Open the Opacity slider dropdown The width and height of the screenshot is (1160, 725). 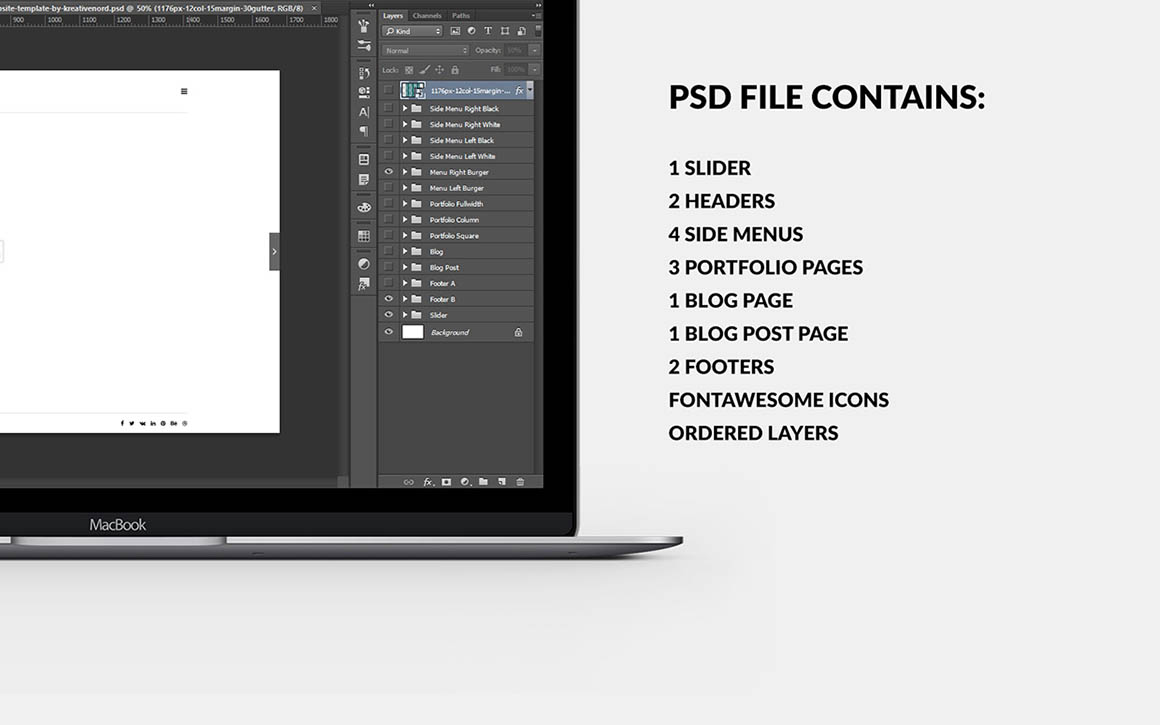[535, 50]
